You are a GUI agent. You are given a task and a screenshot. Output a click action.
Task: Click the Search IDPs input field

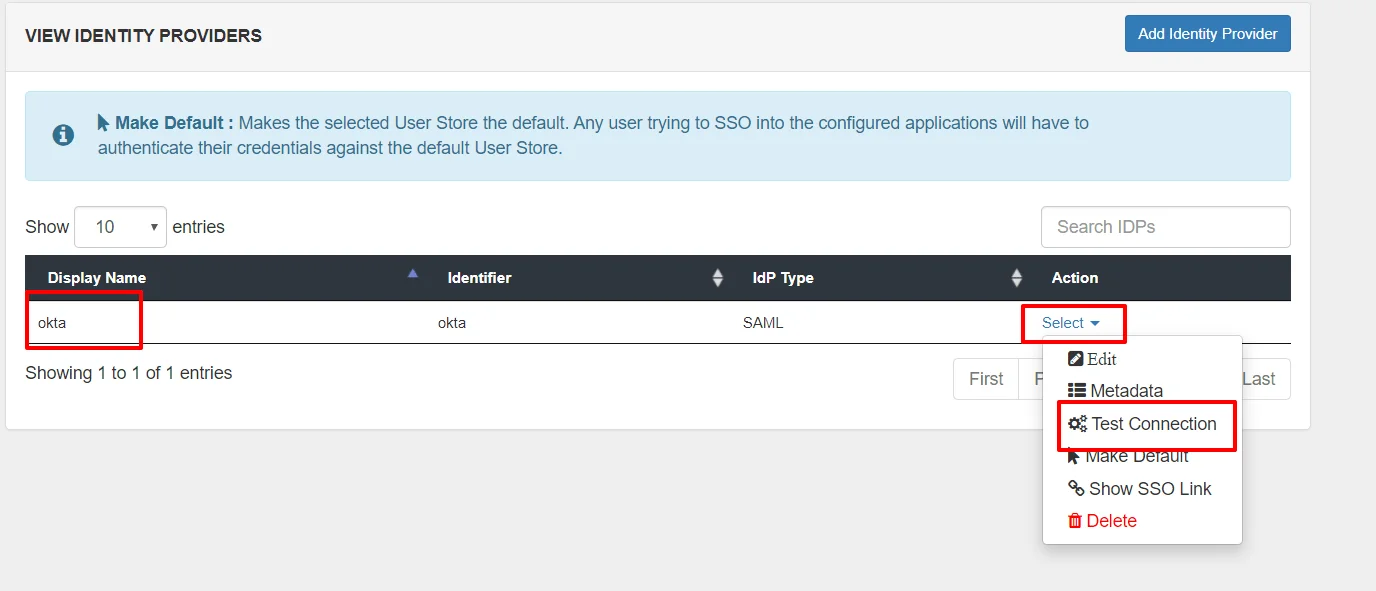pos(1164,226)
